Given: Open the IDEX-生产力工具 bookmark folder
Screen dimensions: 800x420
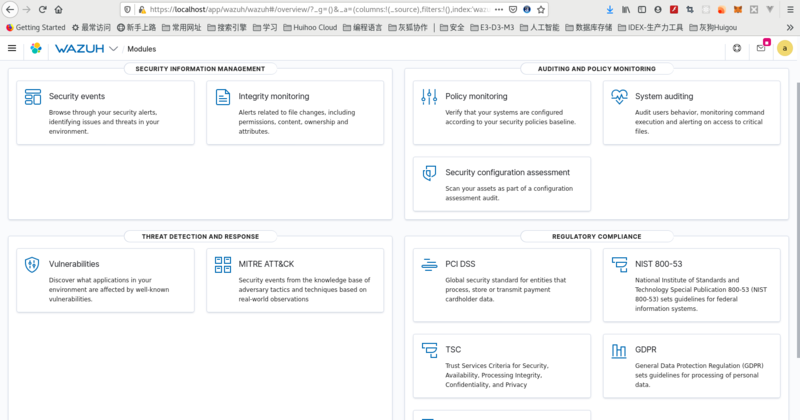Looking at the screenshot, I should [651, 28].
